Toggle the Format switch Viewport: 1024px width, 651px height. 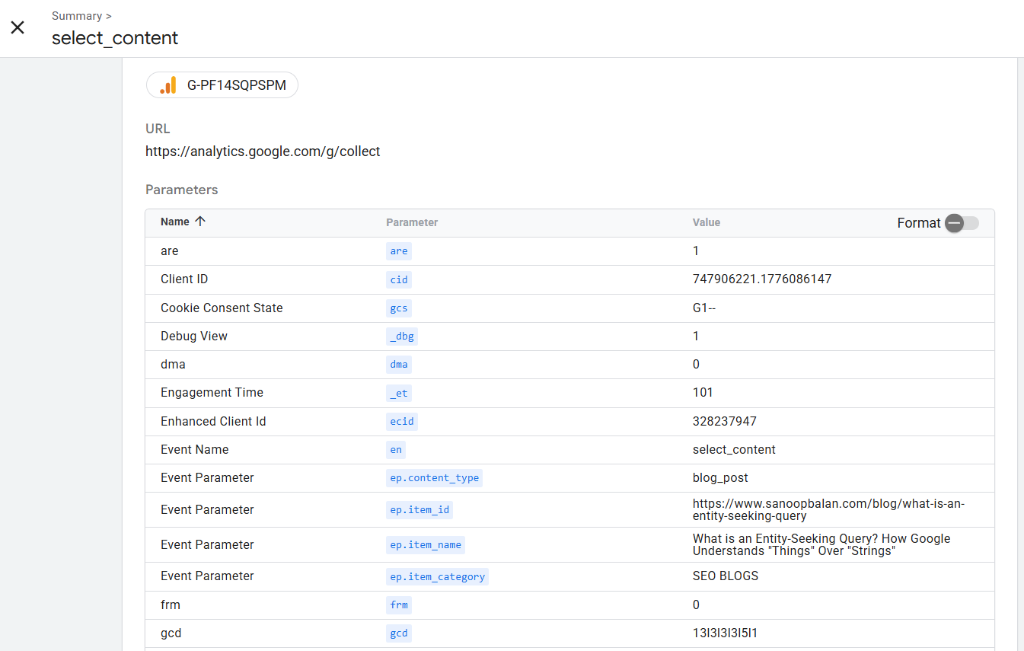(962, 223)
